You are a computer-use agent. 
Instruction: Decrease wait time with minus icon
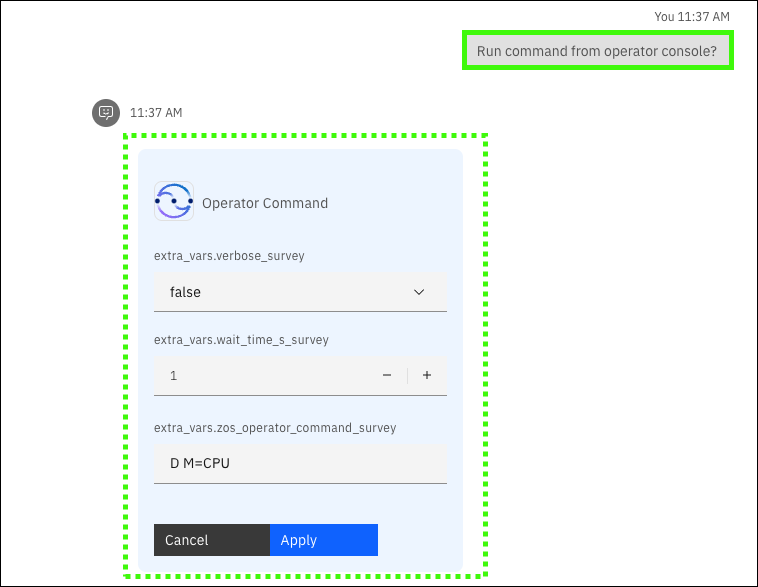387,376
